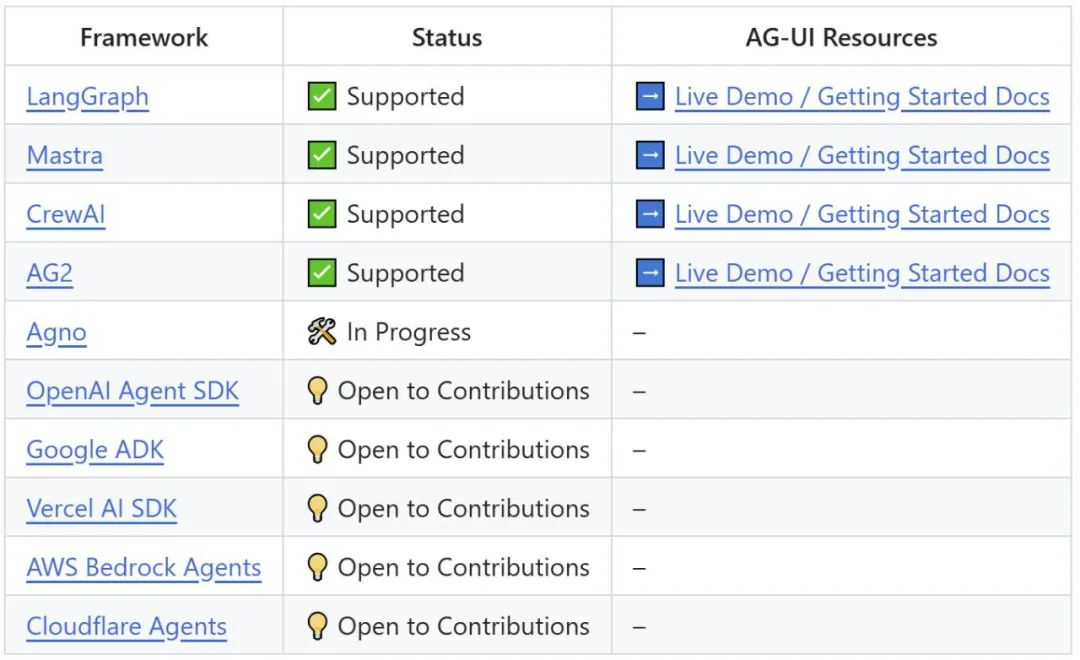Open Mastra's Live Demo / Getting Started Docs
The image size is (1080, 660).
coord(862,156)
